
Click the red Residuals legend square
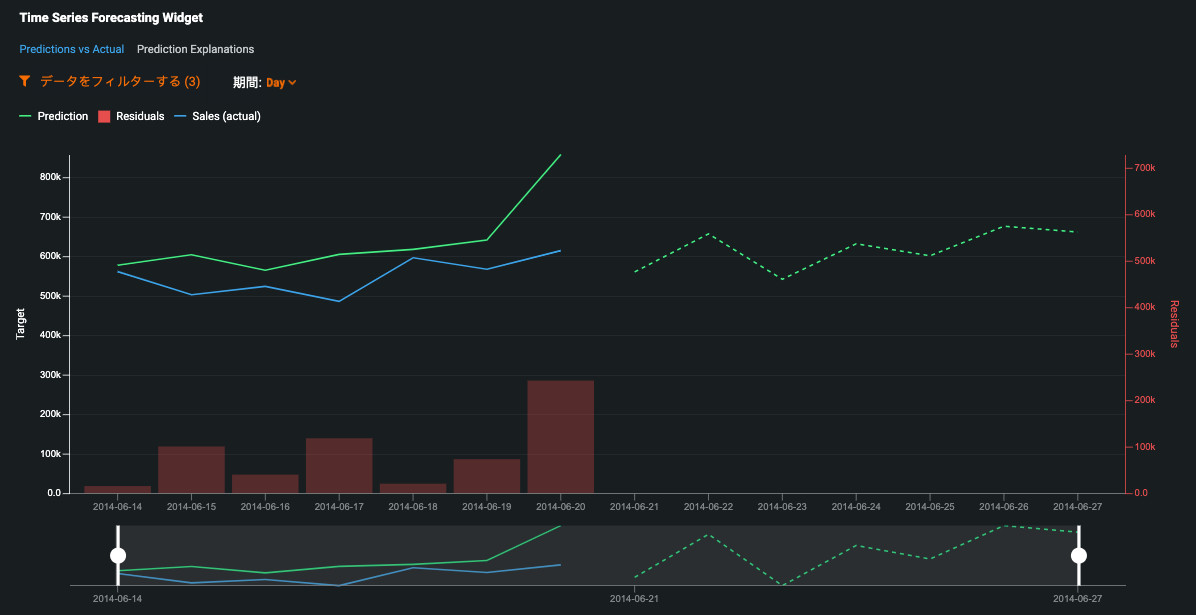point(104,116)
